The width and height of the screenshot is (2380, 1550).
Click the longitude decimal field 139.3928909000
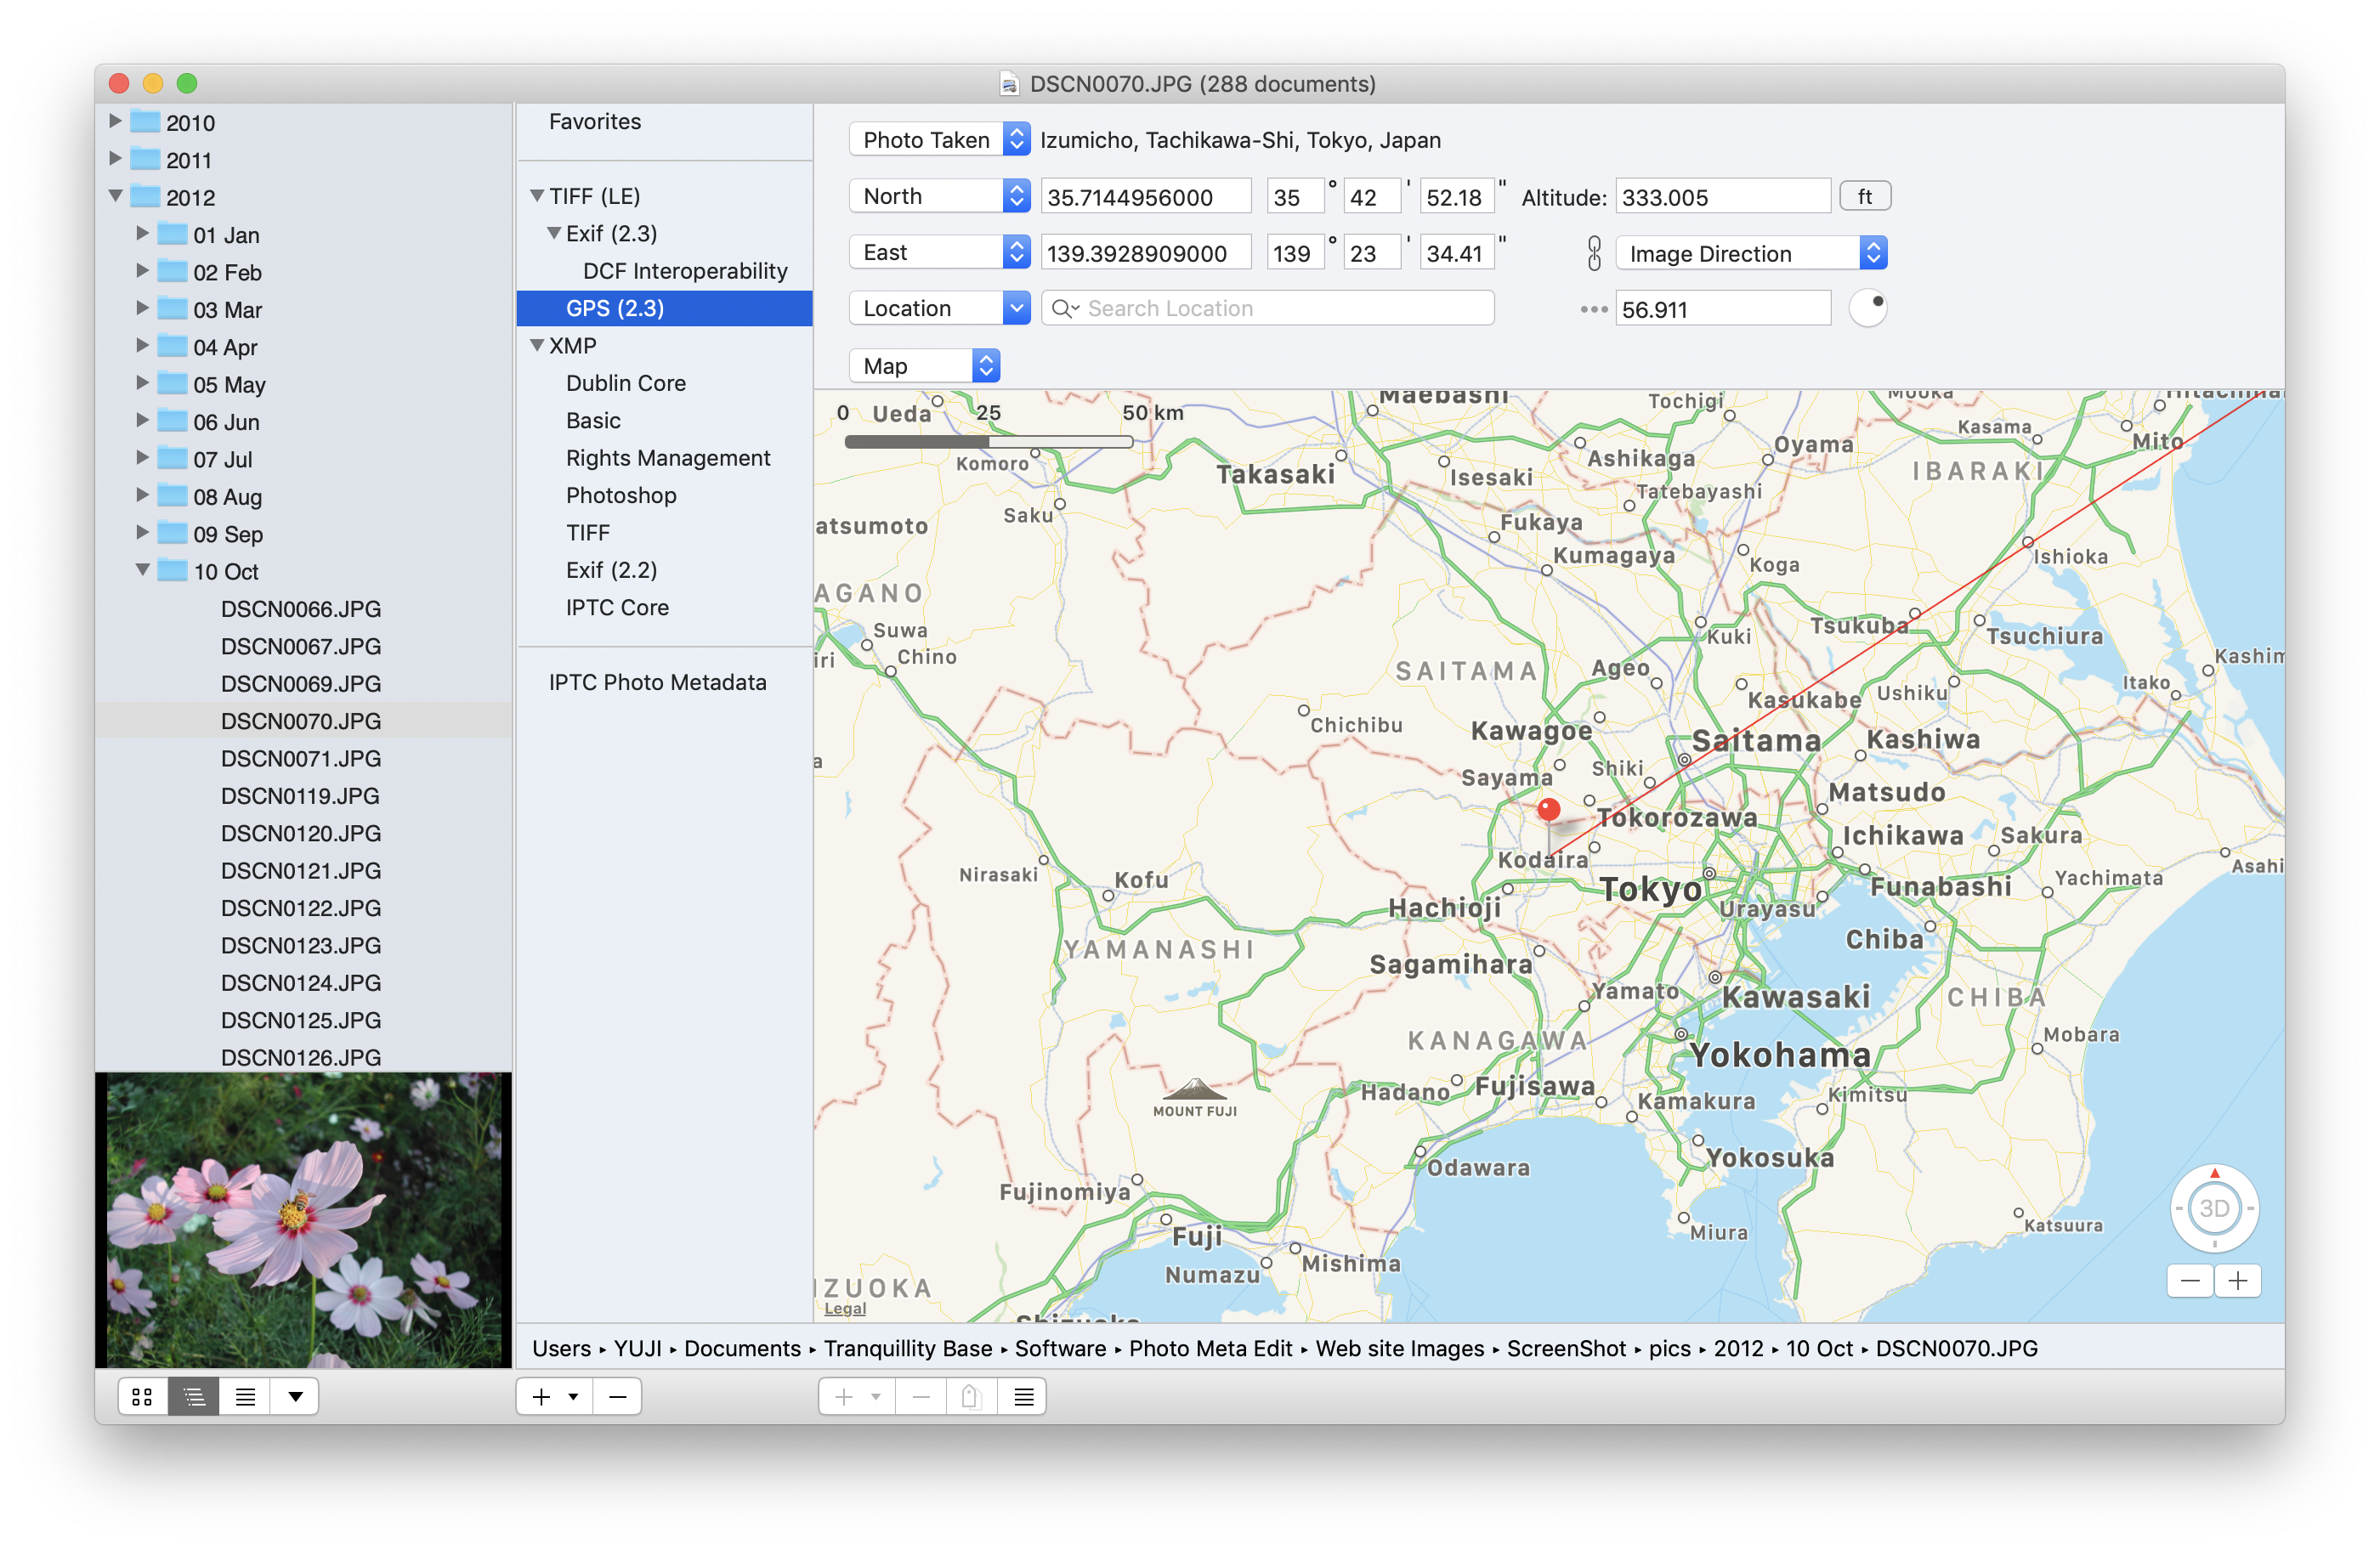(x=1146, y=253)
